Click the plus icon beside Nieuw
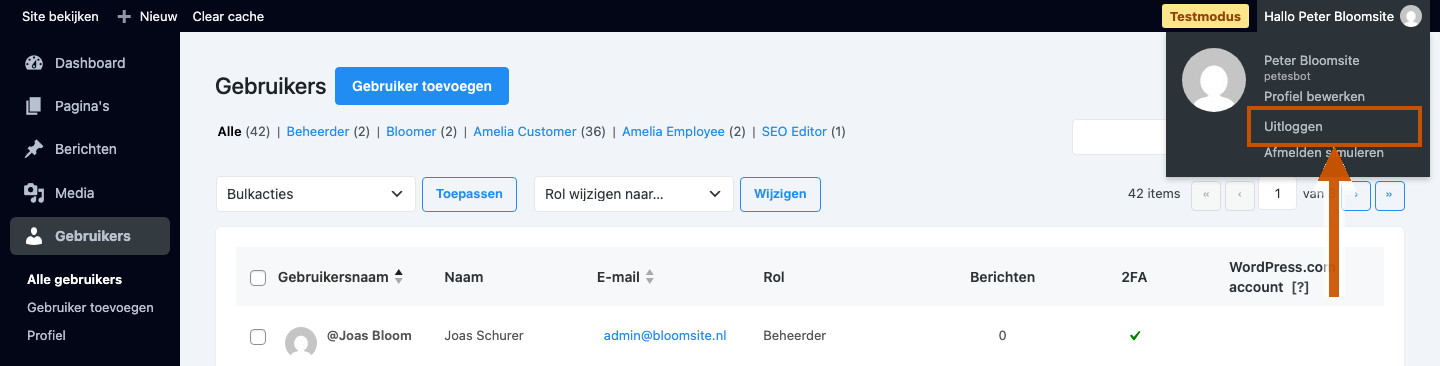Viewport: 1440px width, 366px height. point(124,17)
